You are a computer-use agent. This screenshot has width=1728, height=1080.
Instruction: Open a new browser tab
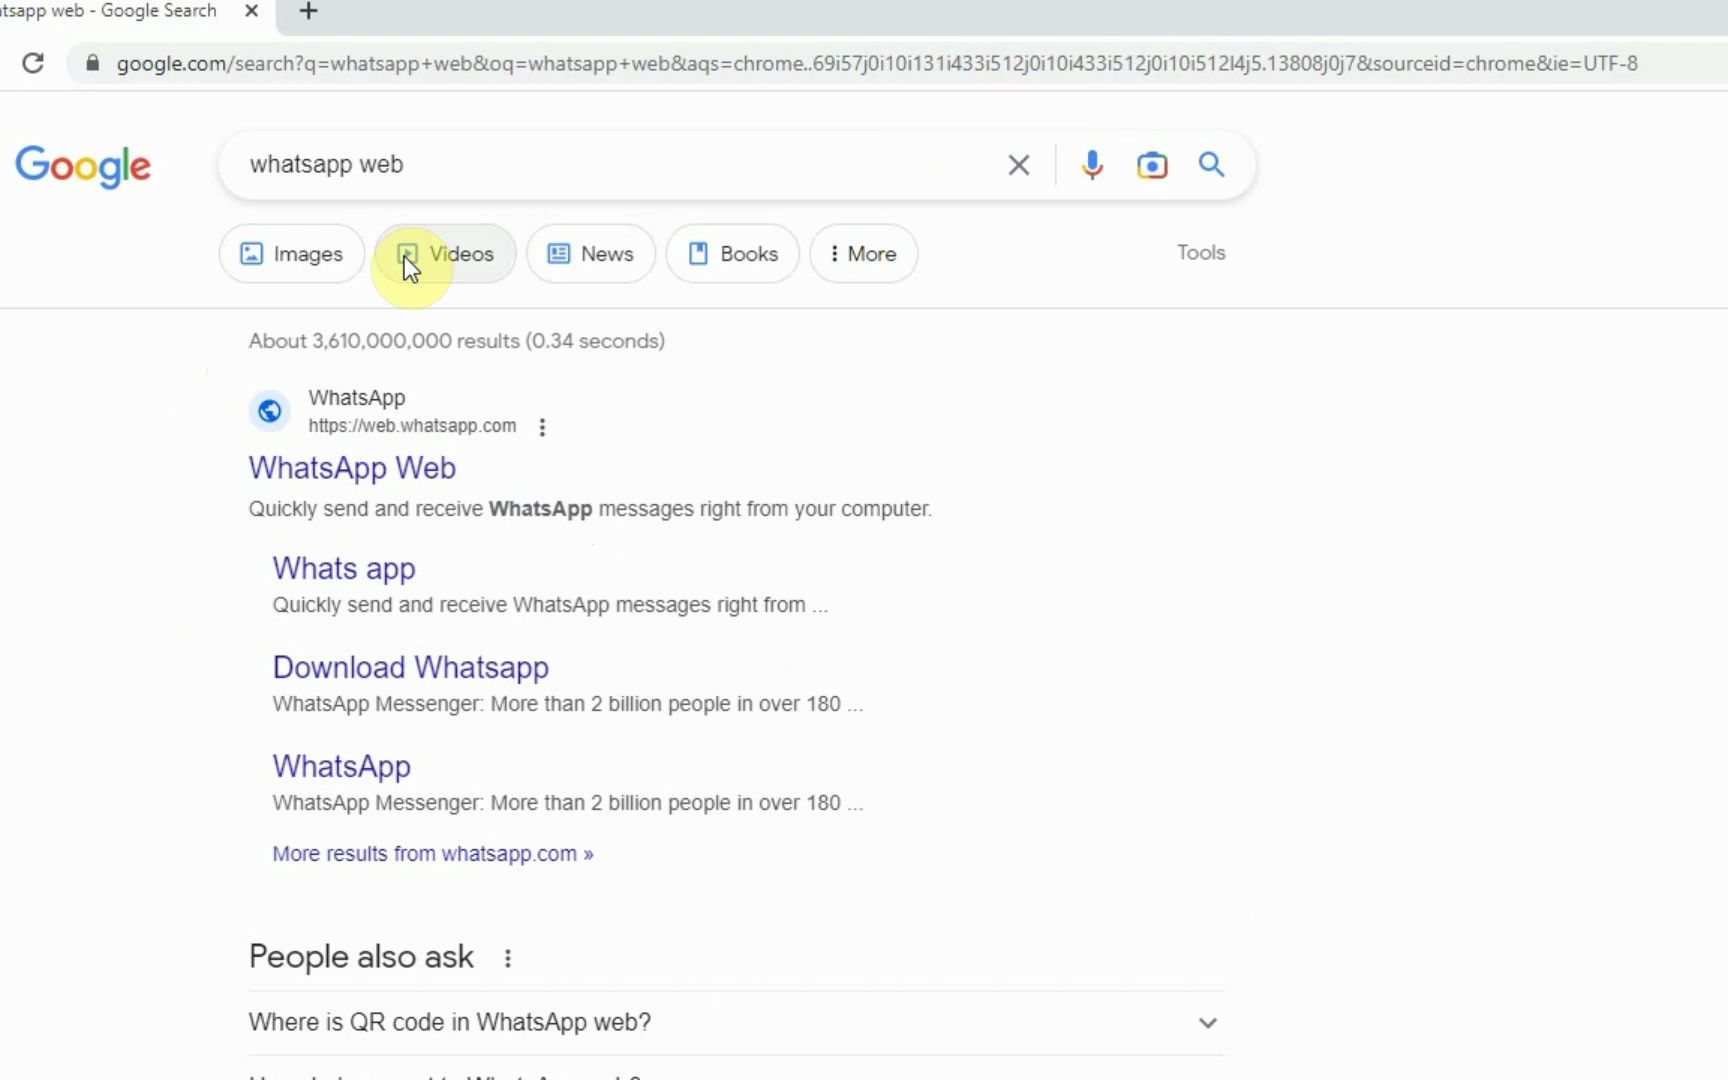(x=308, y=11)
